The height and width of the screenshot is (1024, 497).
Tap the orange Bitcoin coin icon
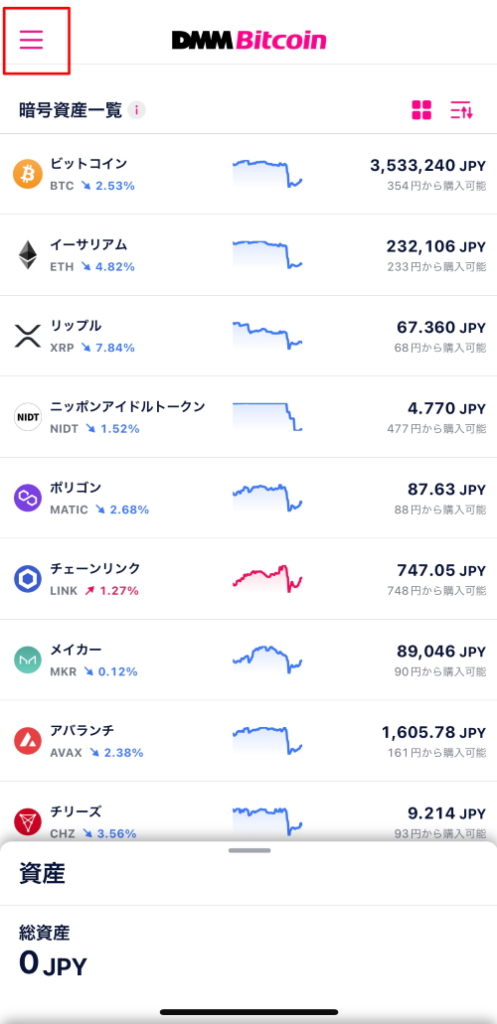click(x=27, y=174)
